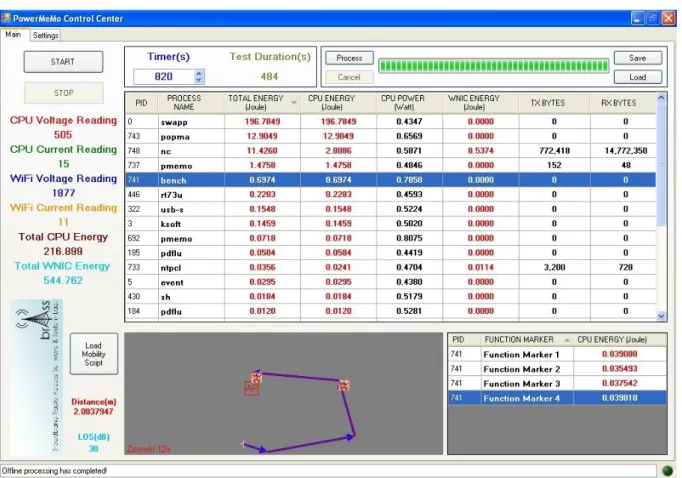The width and height of the screenshot is (682, 478).
Task: Click the START button
Action: coord(64,62)
